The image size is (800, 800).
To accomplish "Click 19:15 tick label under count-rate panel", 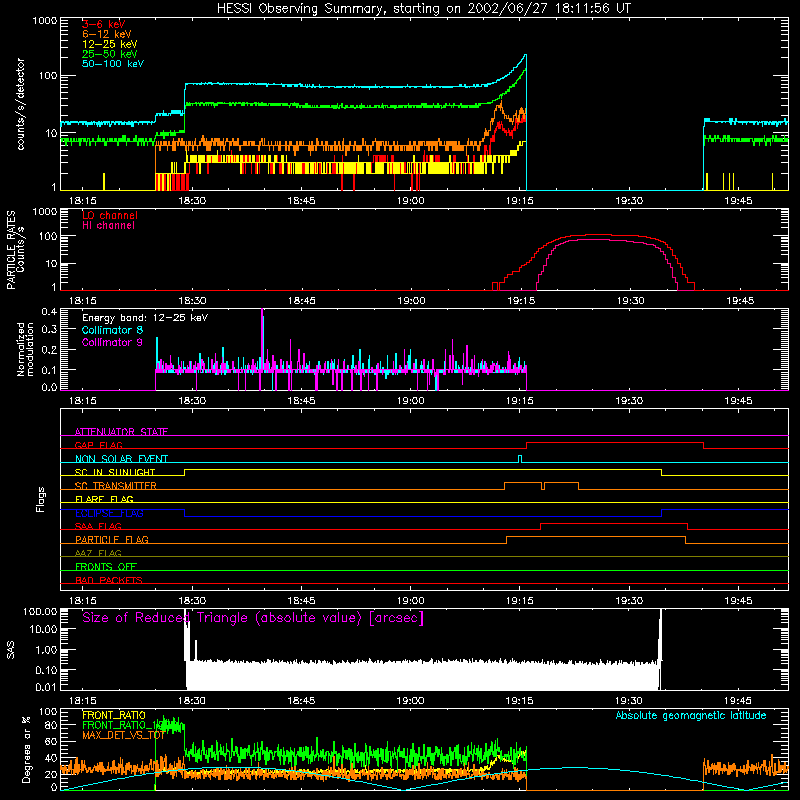I will (x=520, y=201).
